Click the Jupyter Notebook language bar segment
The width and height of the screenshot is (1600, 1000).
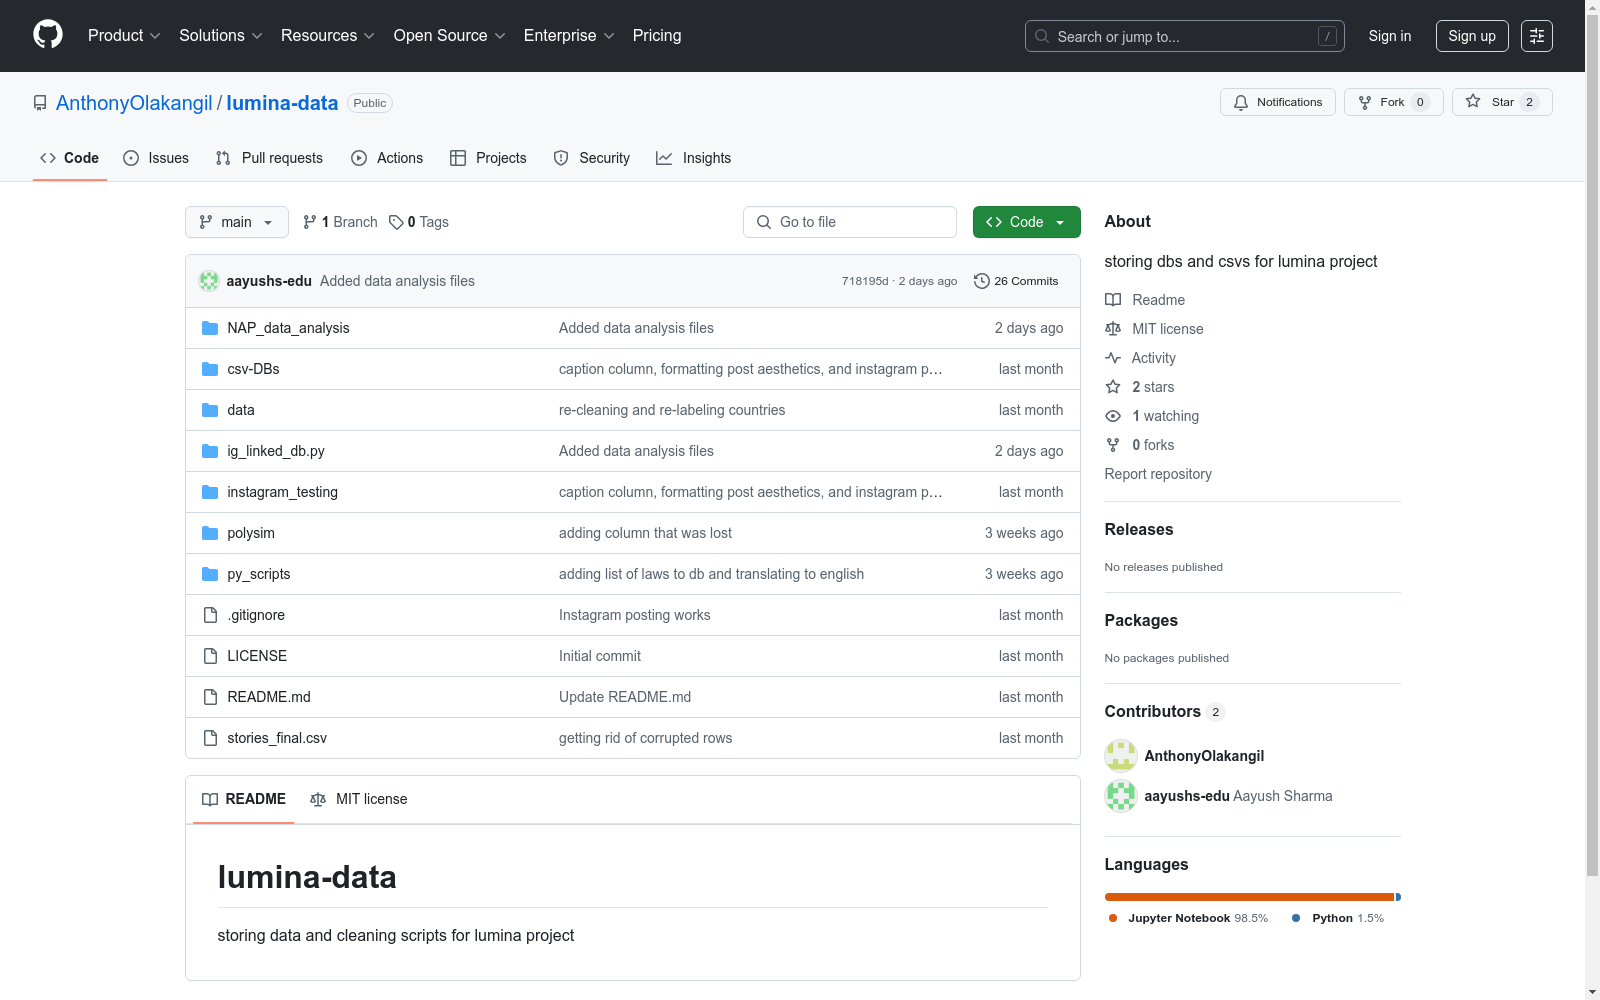pos(1249,897)
